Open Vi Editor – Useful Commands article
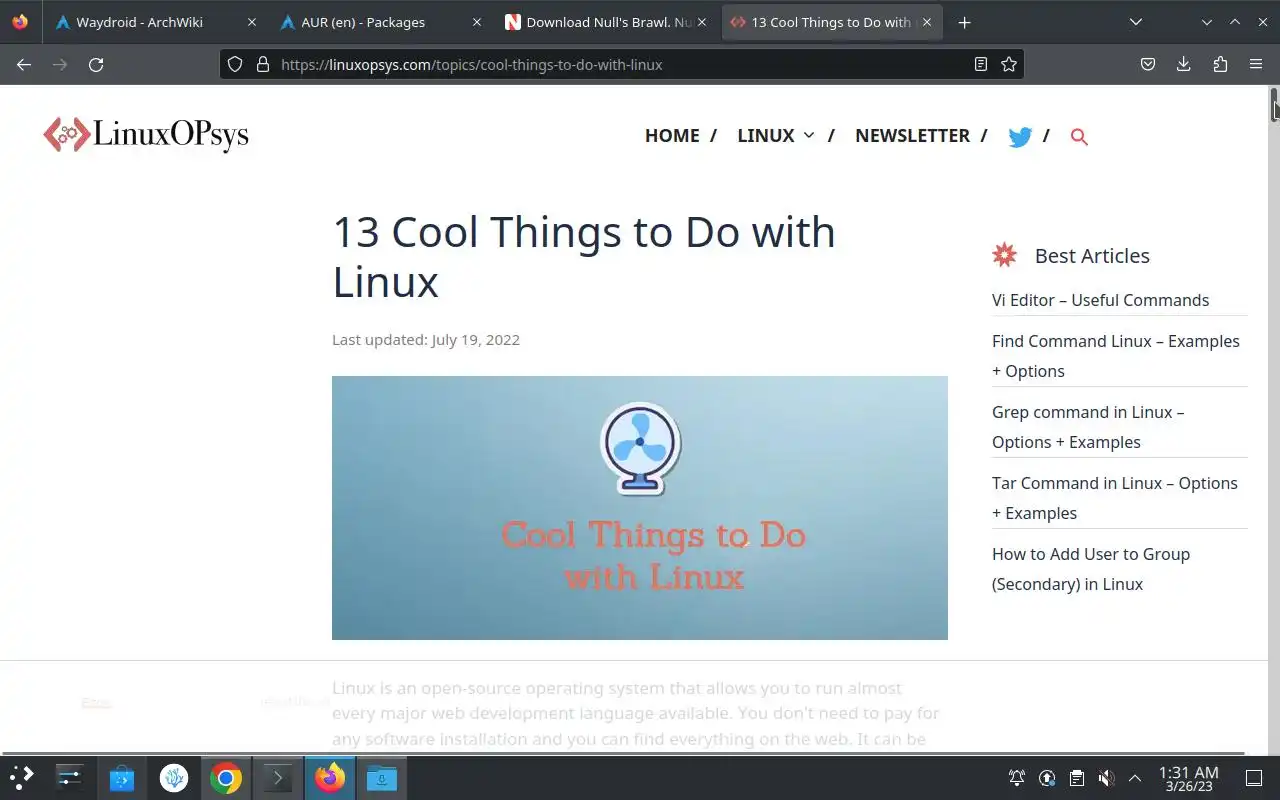1280x800 pixels. coord(1100,300)
